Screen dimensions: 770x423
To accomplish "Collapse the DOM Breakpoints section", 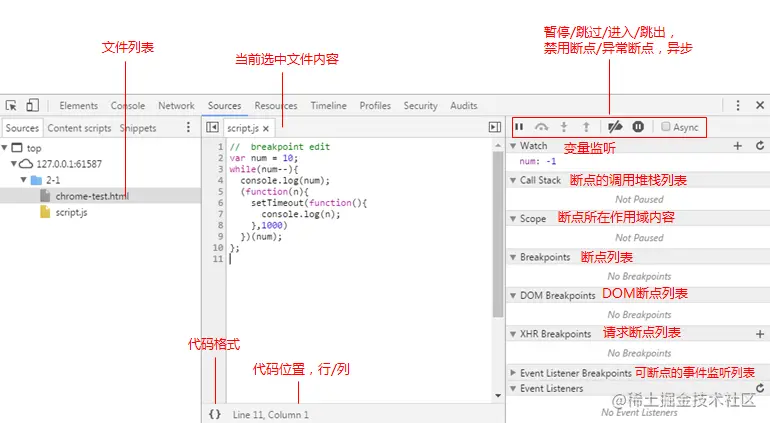I will click(513, 295).
